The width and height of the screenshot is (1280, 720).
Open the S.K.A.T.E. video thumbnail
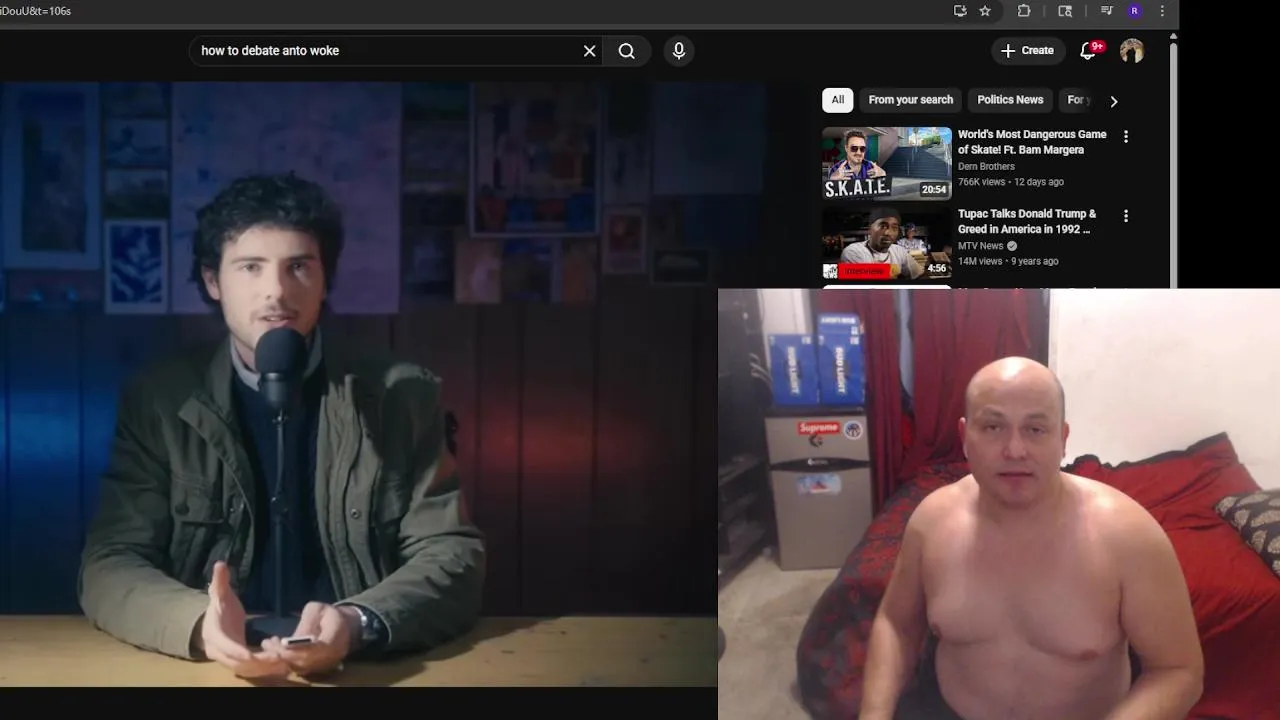coord(887,163)
